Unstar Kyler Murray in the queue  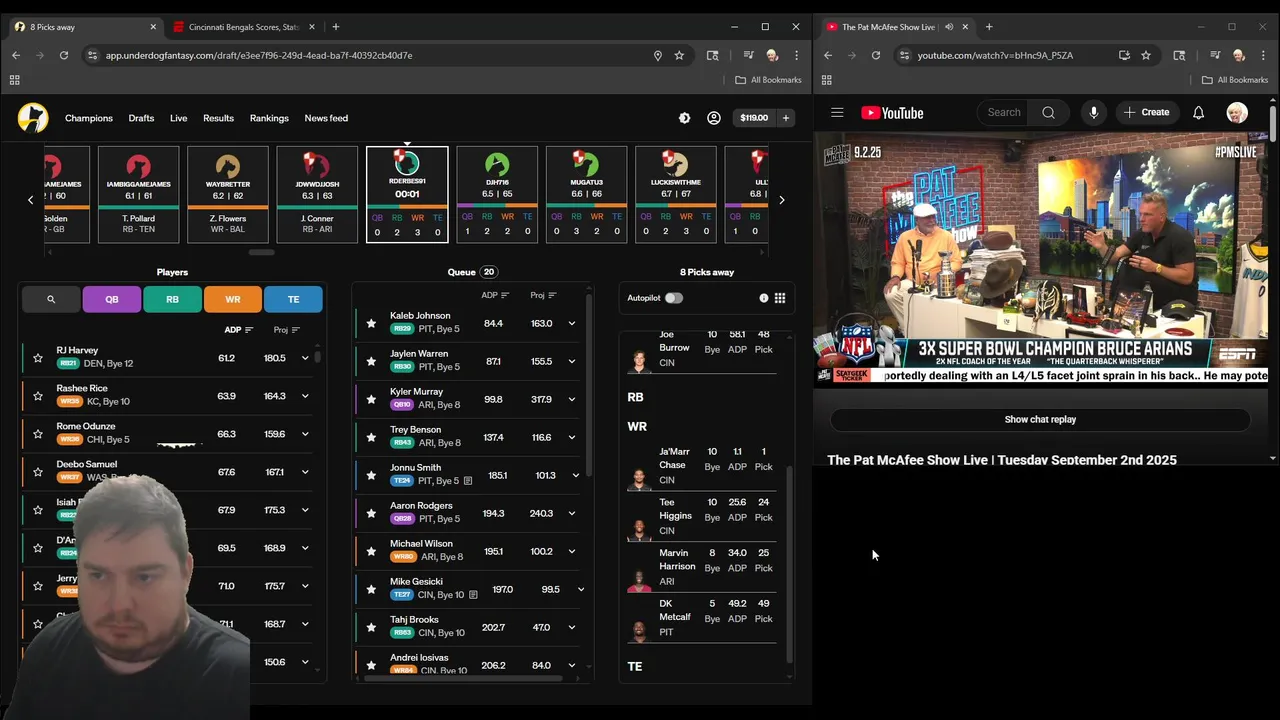point(371,399)
